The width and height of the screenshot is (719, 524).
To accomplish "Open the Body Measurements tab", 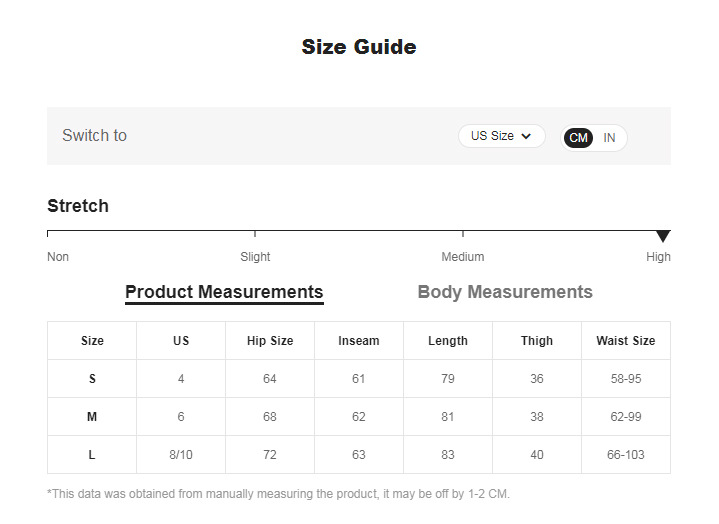I will (x=505, y=292).
